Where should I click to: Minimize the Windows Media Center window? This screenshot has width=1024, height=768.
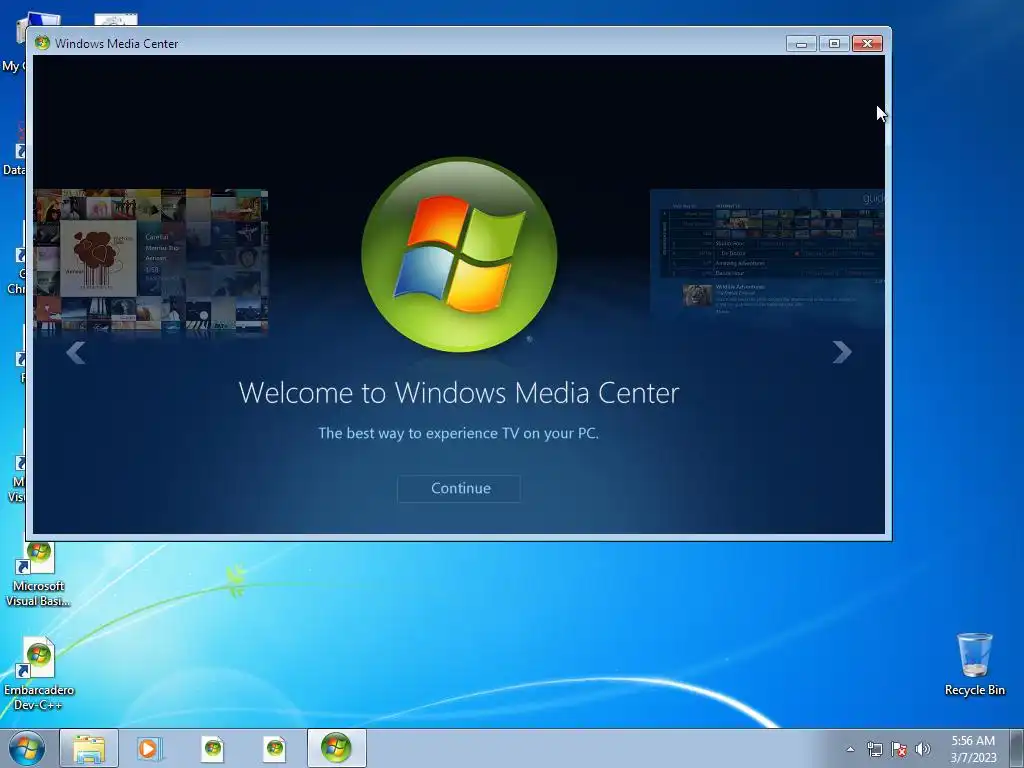click(801, 44)
